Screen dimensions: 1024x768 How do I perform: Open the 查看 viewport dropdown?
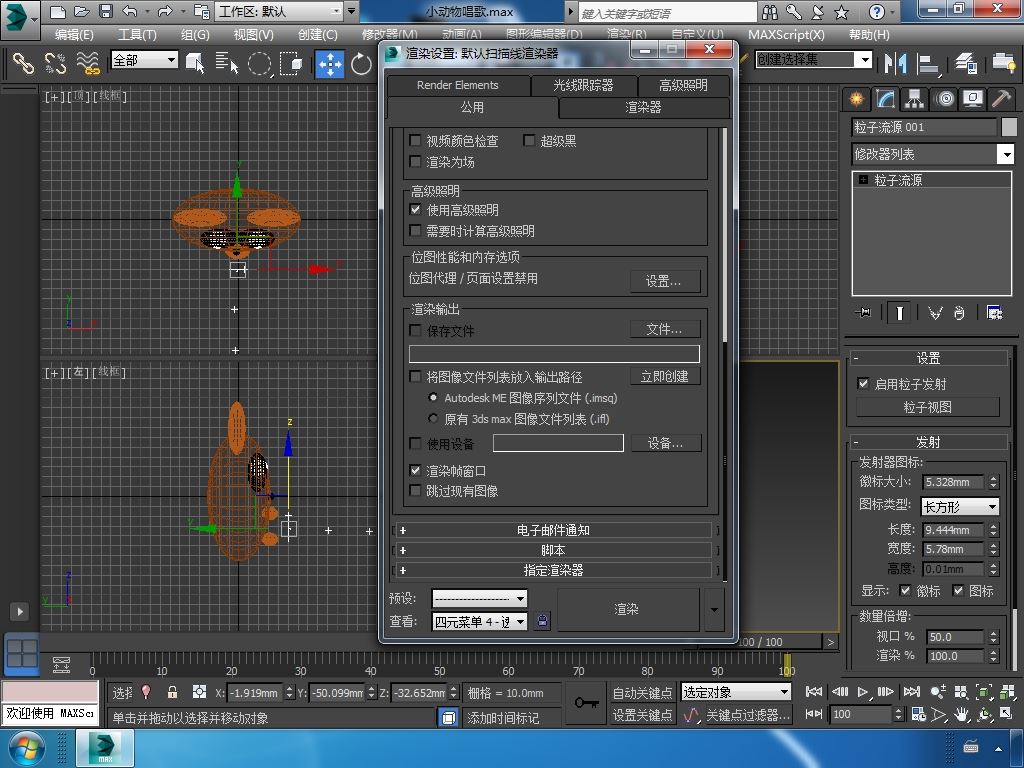pyautogui.click(x=479, y=621)
